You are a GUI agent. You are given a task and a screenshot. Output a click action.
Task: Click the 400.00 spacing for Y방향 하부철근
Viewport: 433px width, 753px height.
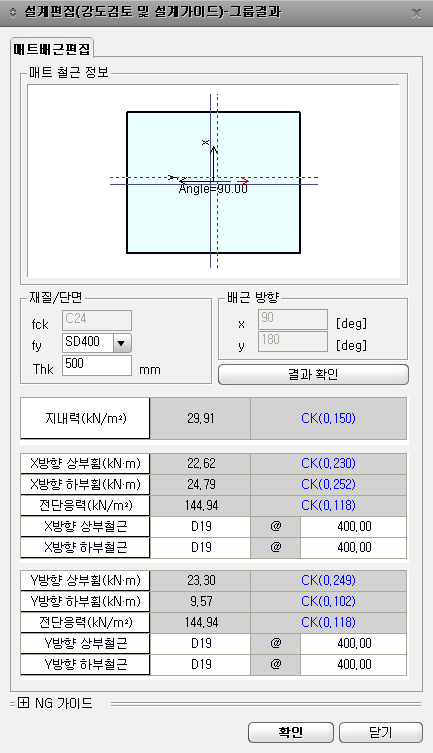pyautogui.click(x=354, y=665)
